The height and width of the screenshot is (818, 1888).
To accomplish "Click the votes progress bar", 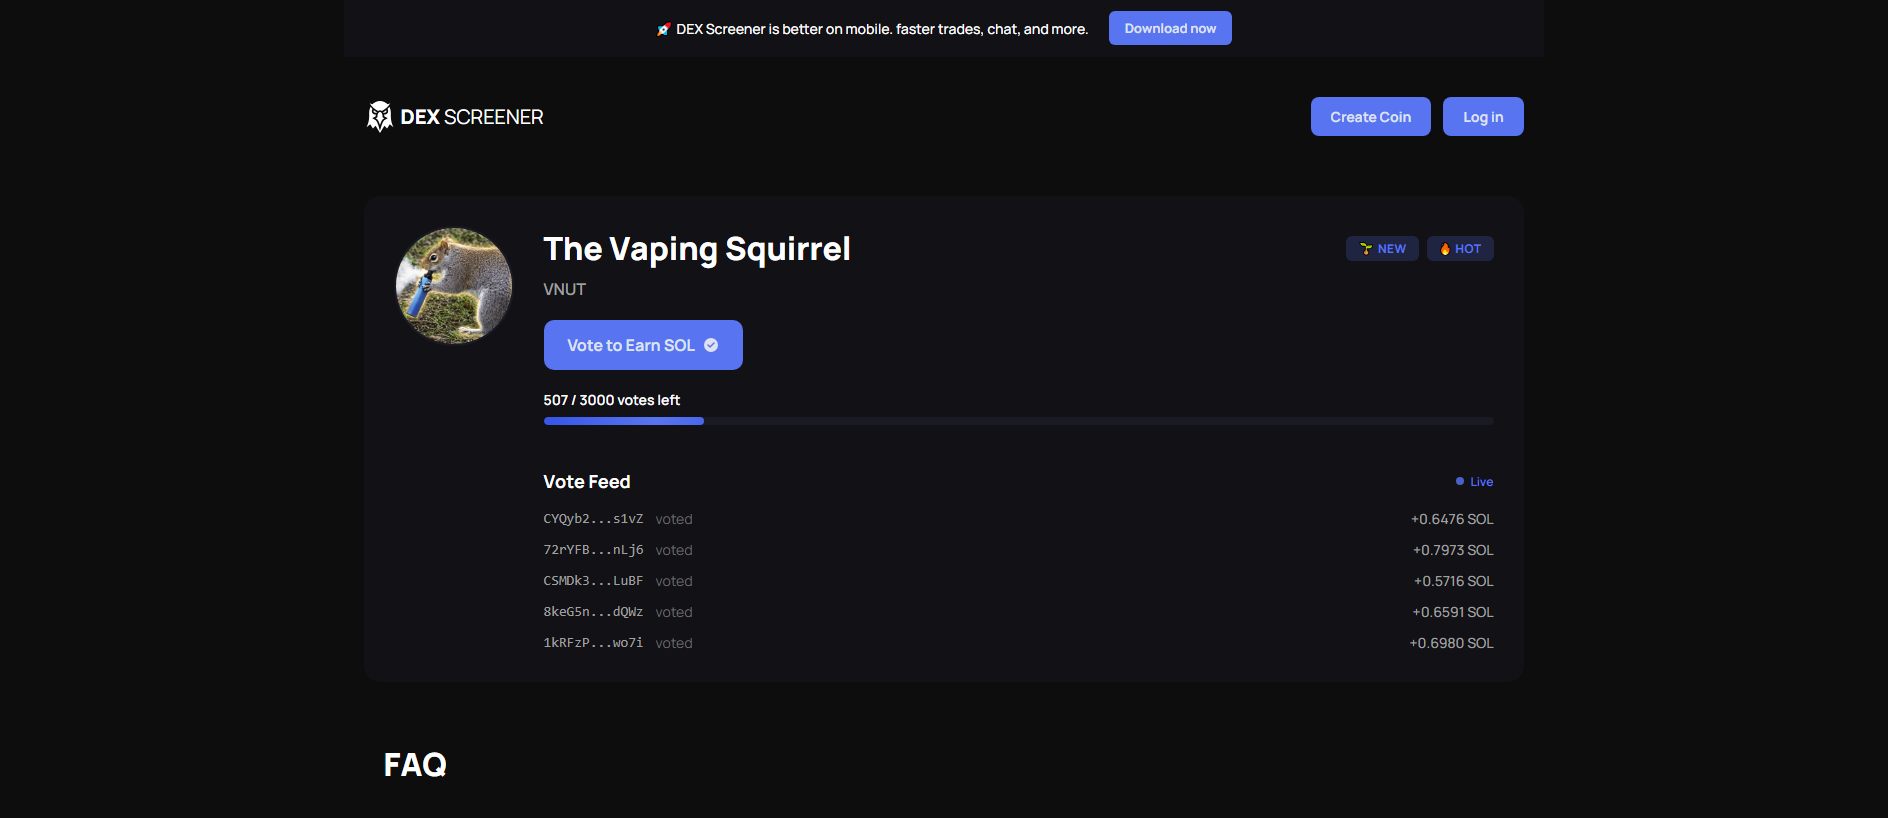I will coord(1018,421).
